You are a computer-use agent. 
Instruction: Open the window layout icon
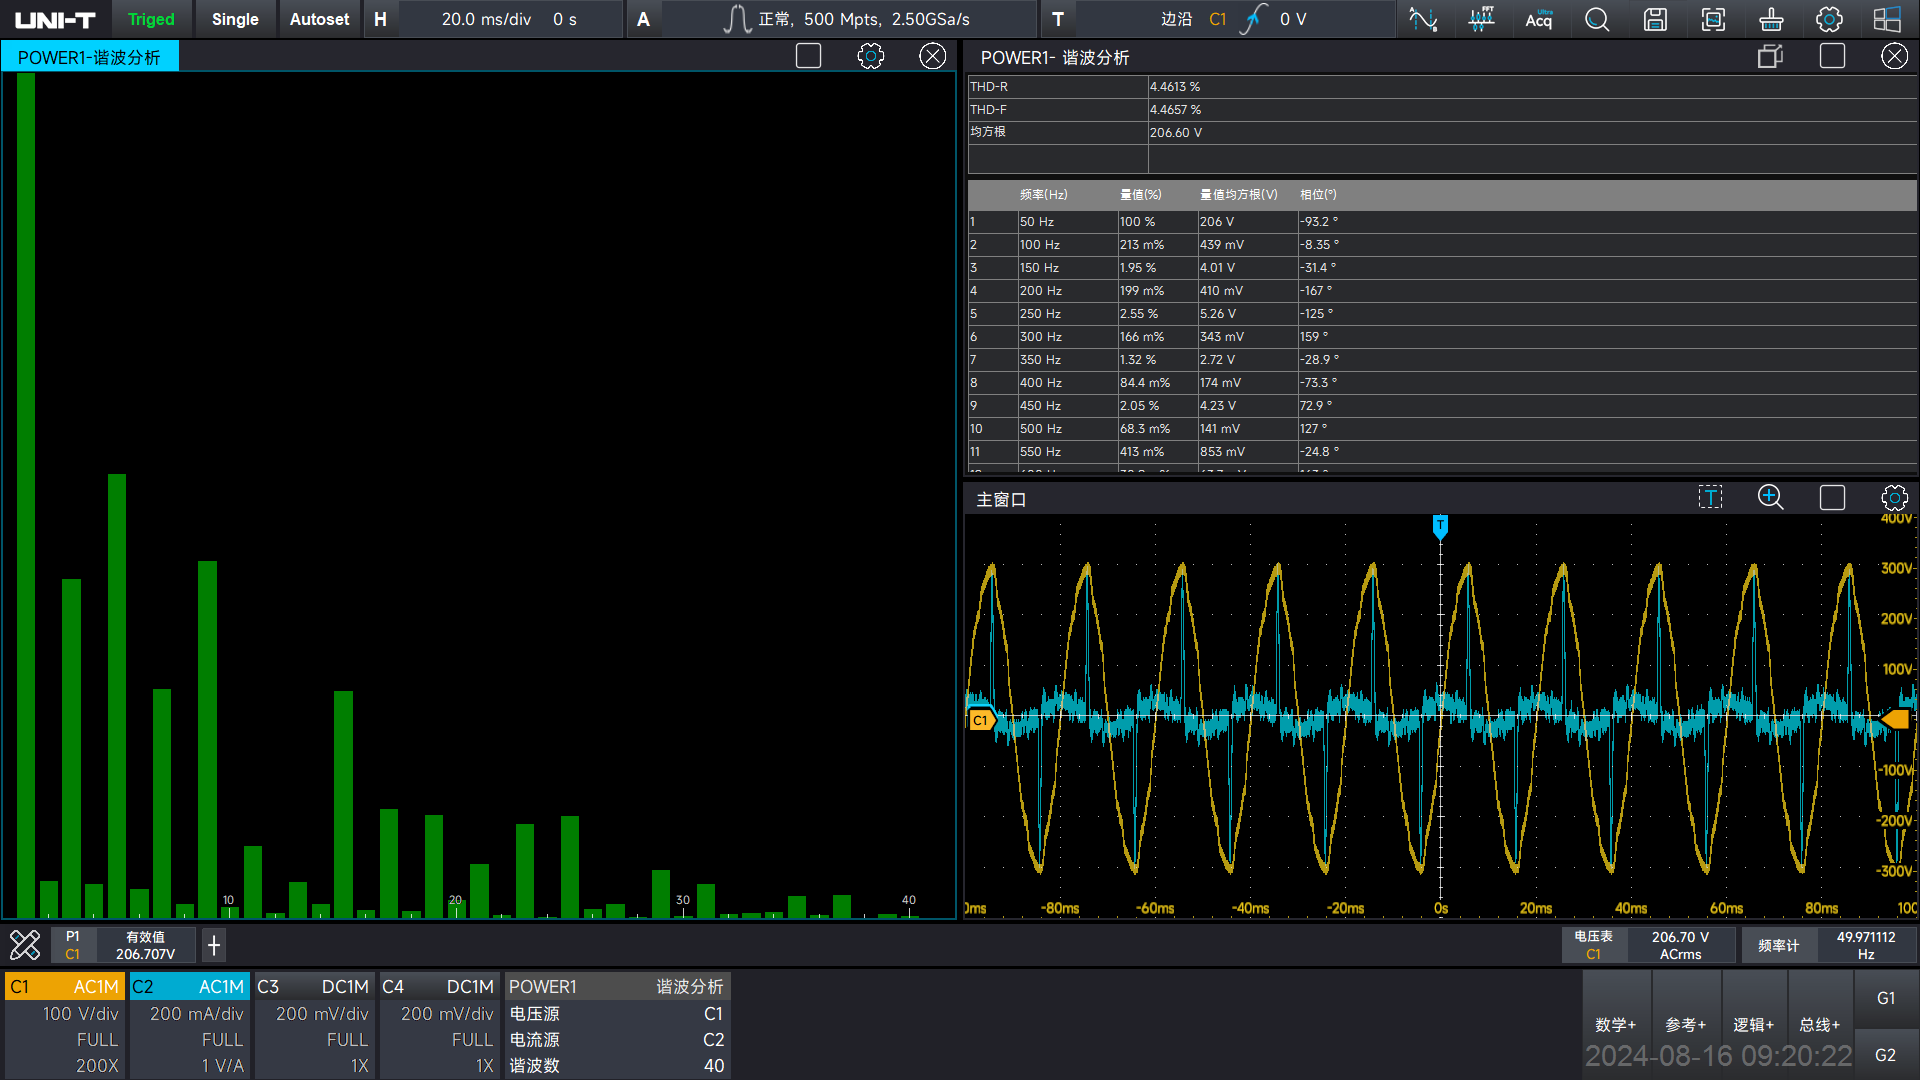[1887, 19]
